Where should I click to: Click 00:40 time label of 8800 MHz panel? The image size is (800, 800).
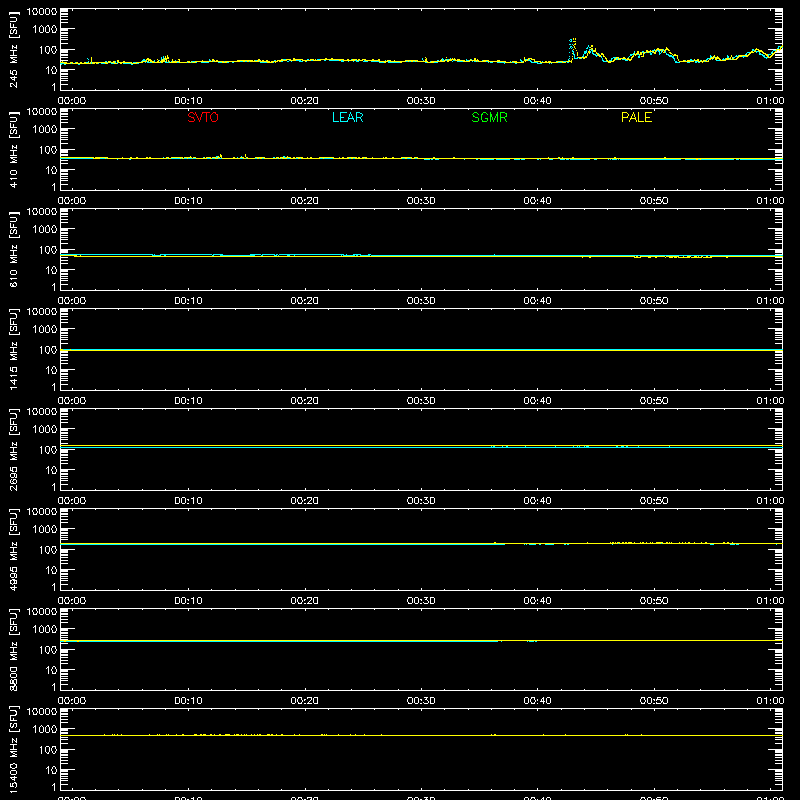[x=537, y=701]
